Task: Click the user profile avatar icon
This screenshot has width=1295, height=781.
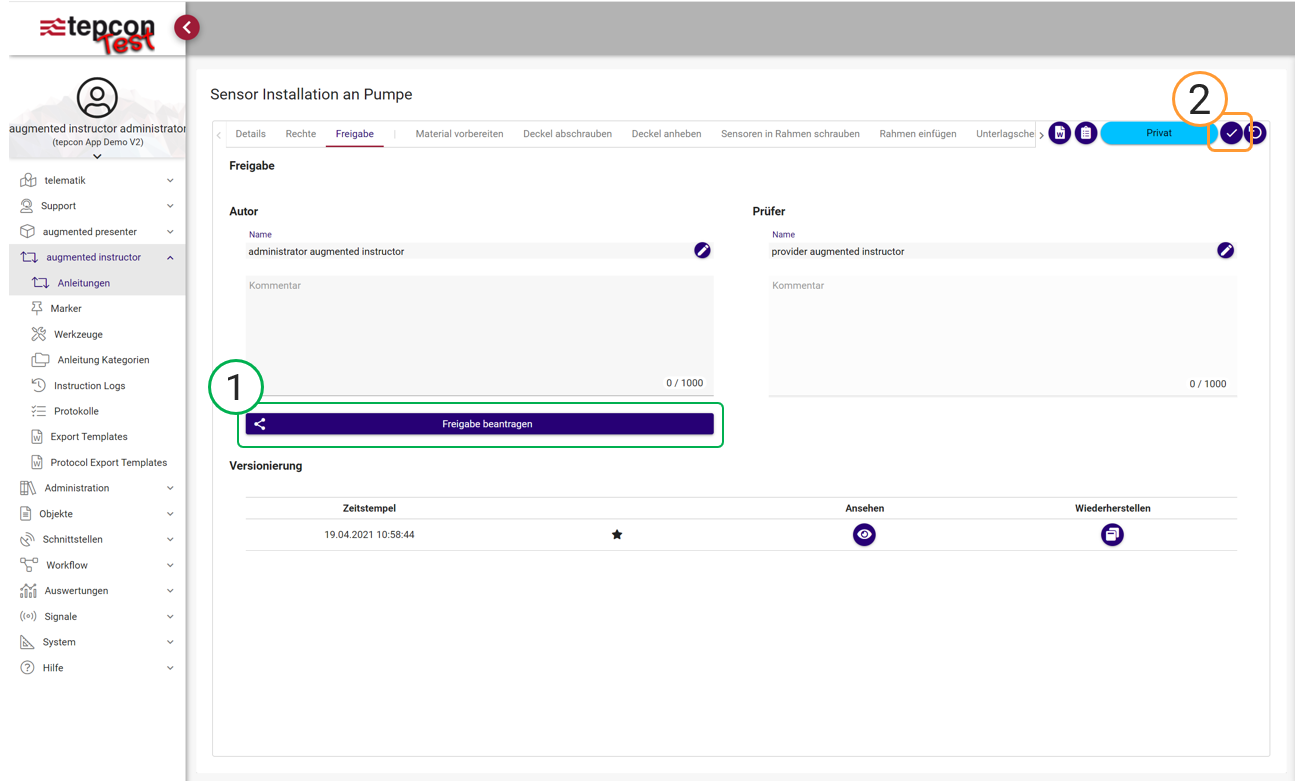Action: click(x=97, y=98)
